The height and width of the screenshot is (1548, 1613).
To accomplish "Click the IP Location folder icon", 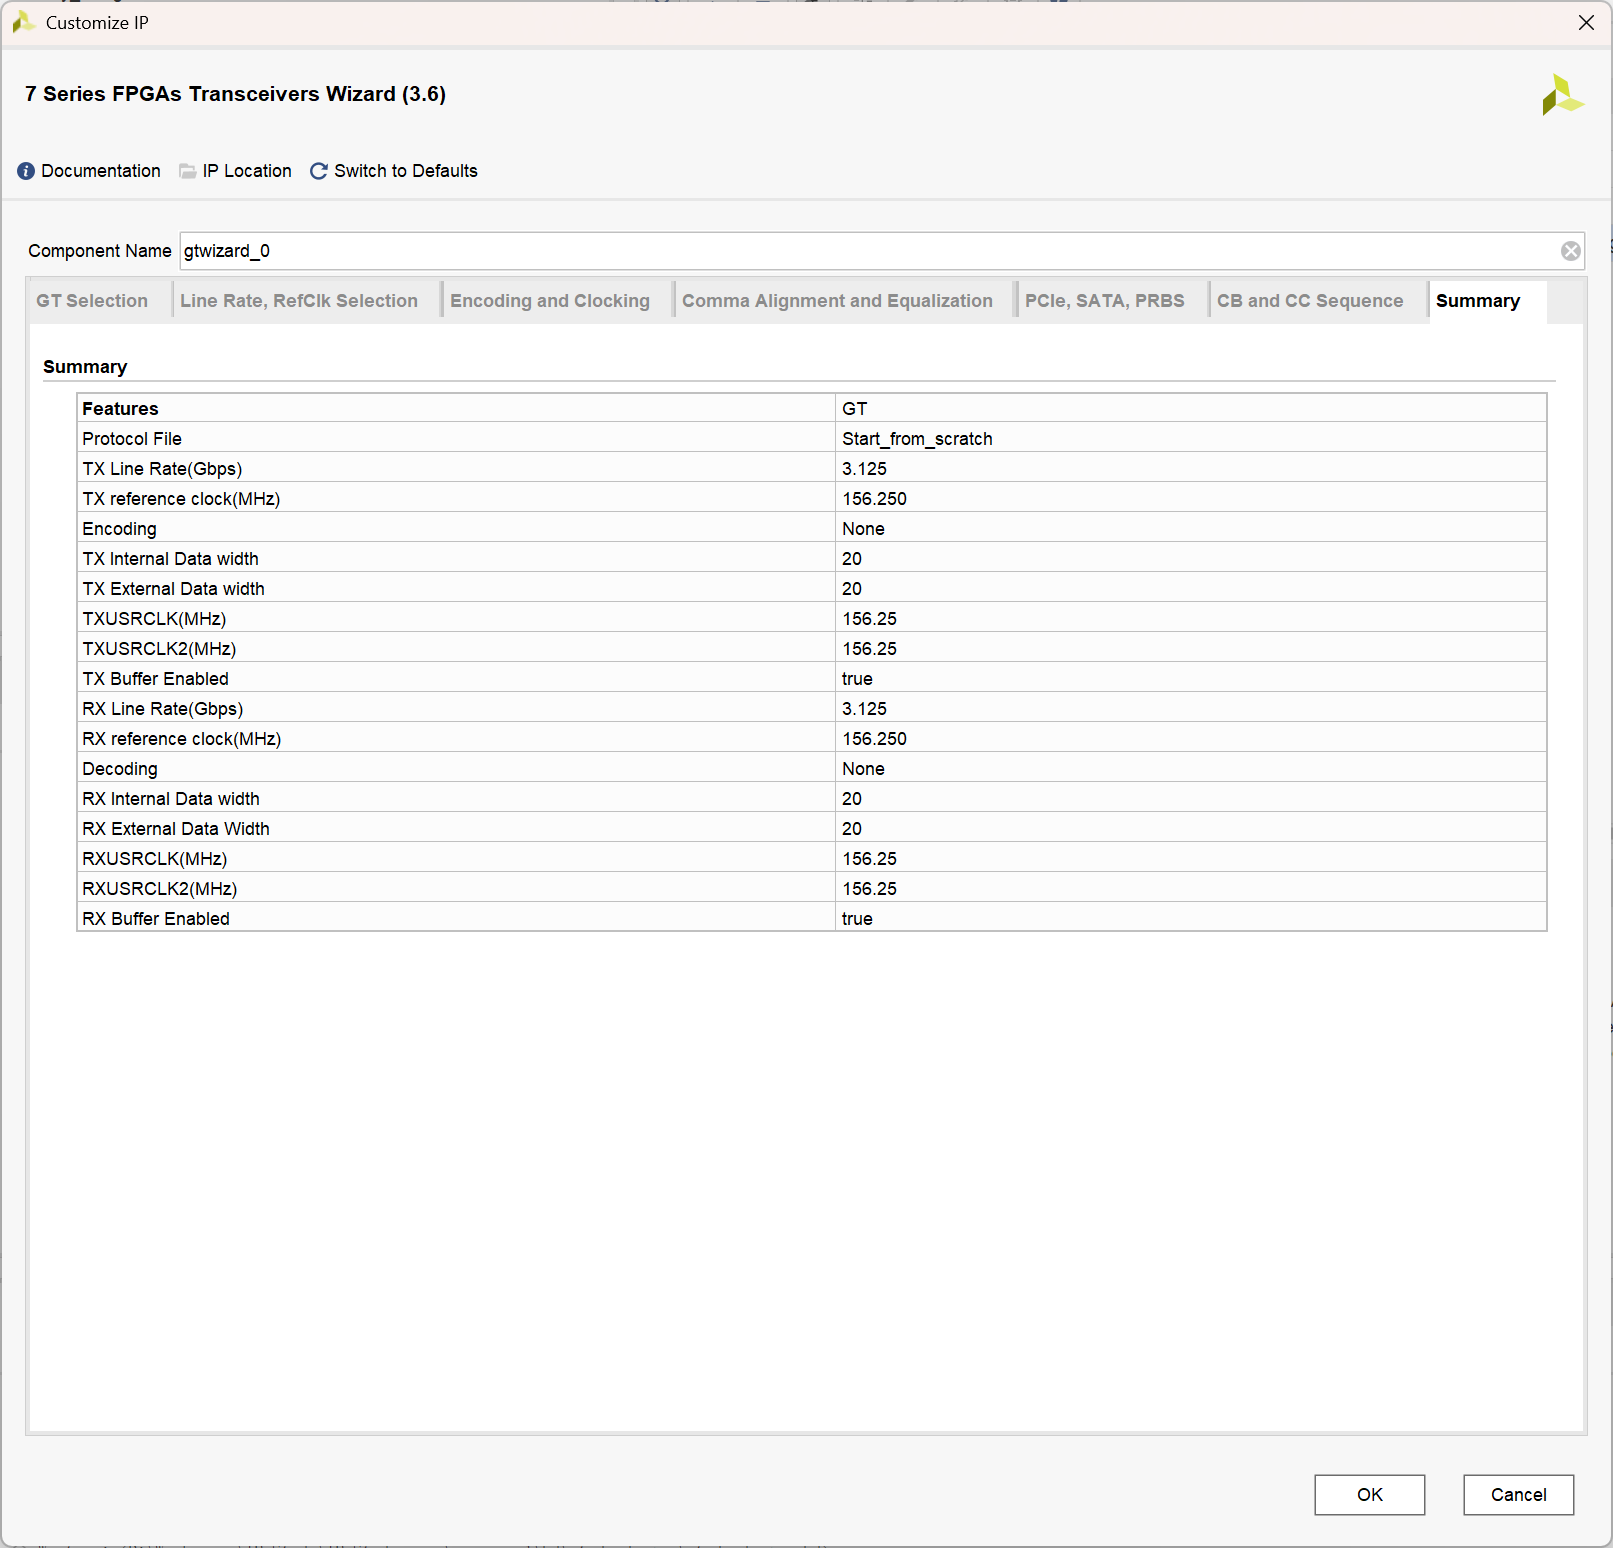I will pyautogui.click(x=187, y=171).
